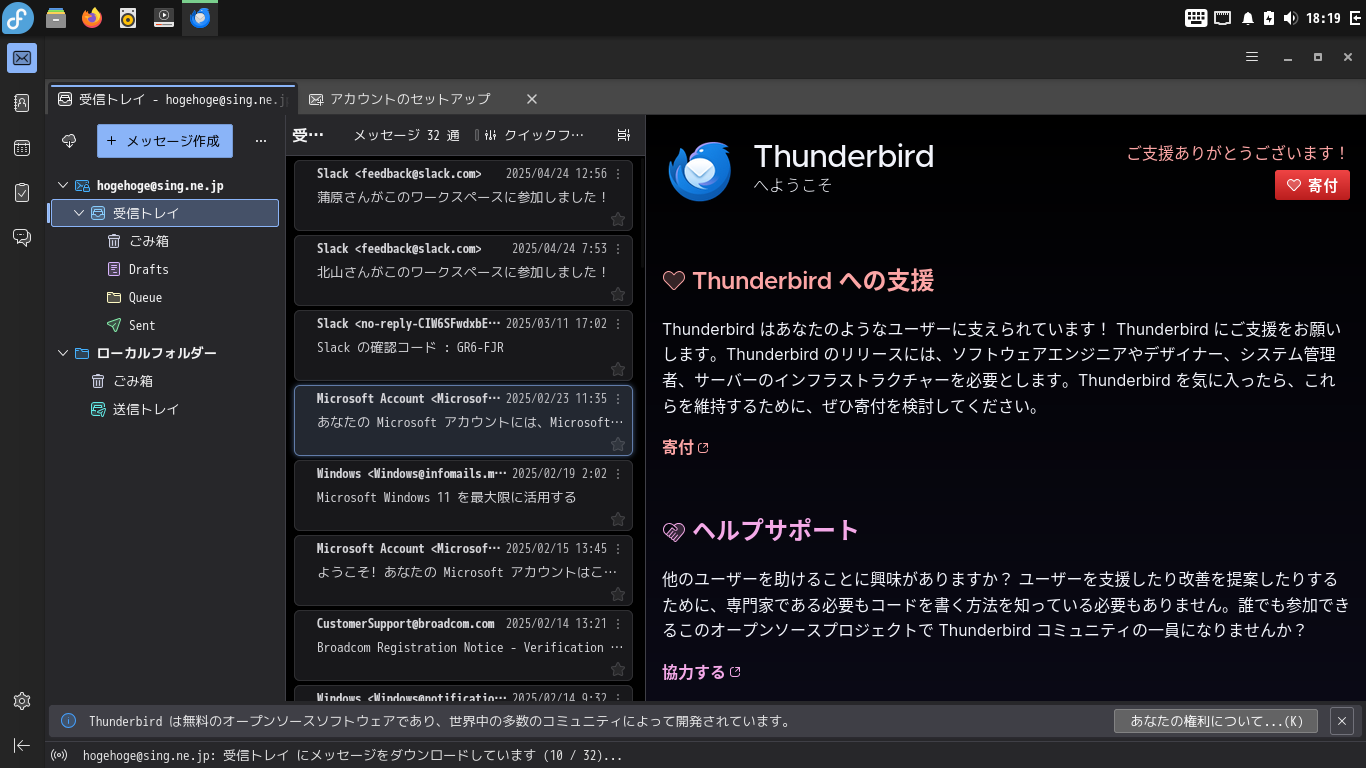This screenshot has width=1366, height=768.
Task: Open the Chat space
Action: [x=22, y=237]
